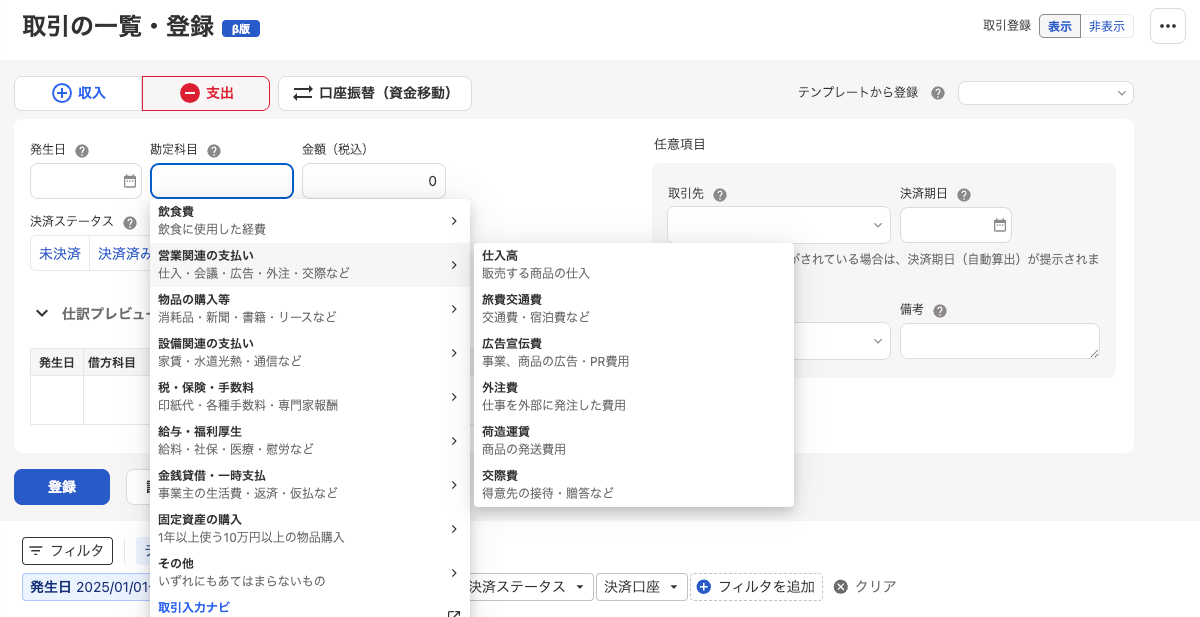Open the ellipsis more-options menu
1200x617 pixels.
point(1167,26)
